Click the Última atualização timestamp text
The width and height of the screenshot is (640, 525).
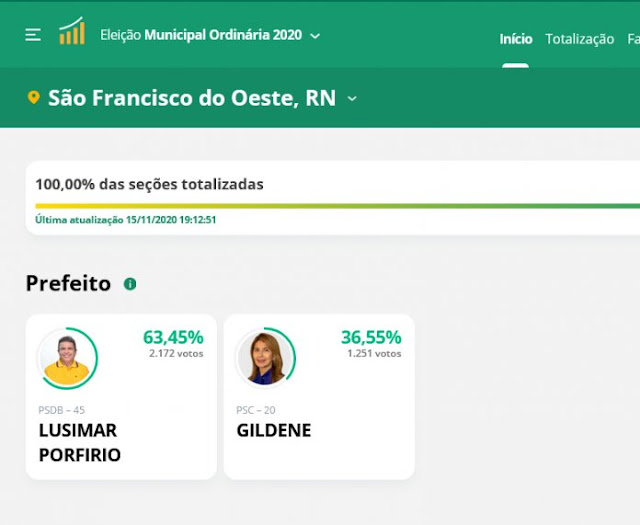coord(126,220)
